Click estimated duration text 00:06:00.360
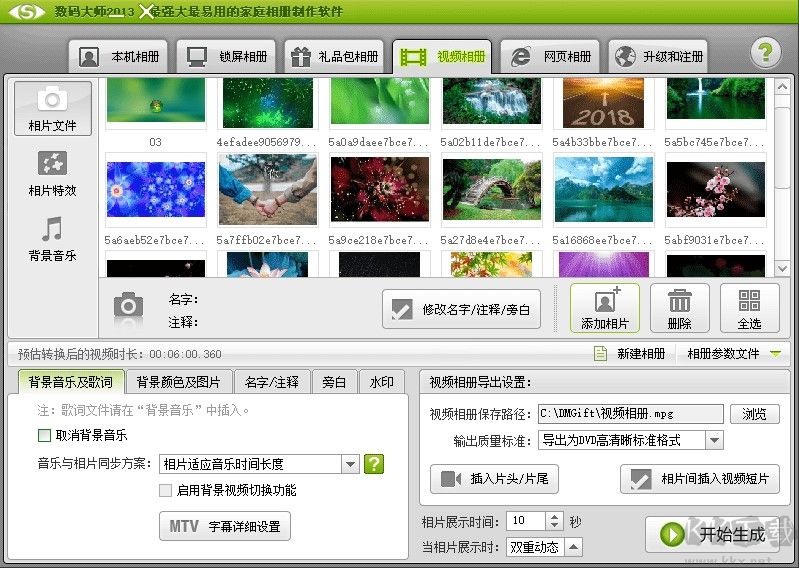The height and width of the screenshot is (568, 799). [185, 354]
